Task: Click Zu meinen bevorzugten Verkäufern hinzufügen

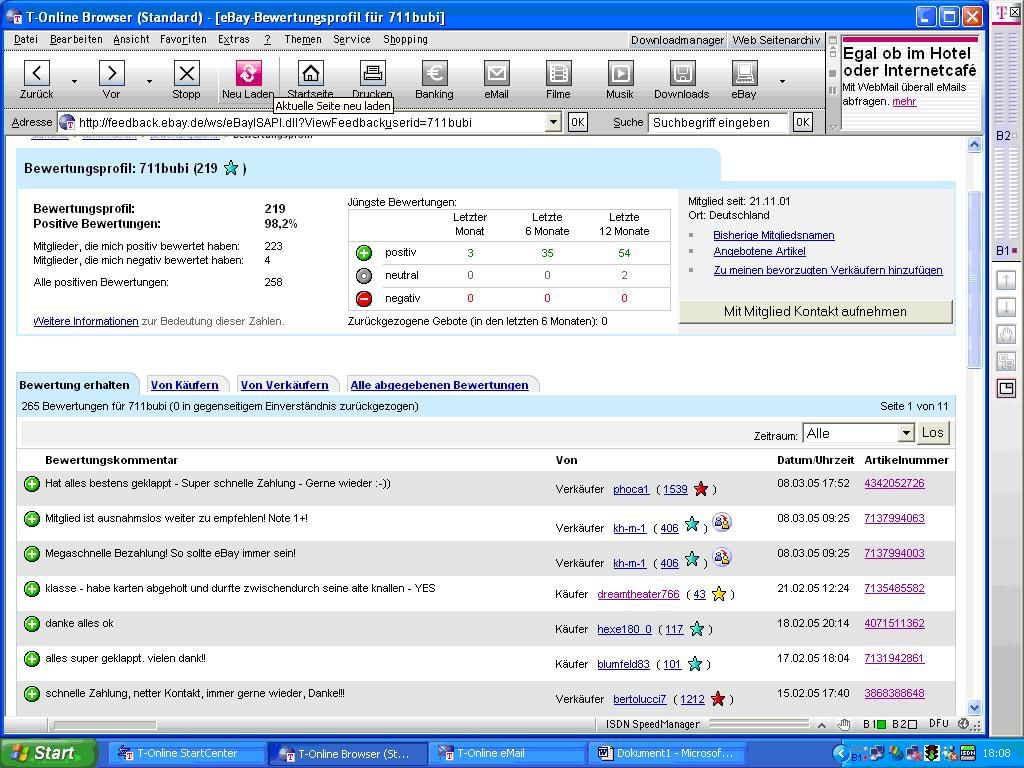Action: coord(828,270)
